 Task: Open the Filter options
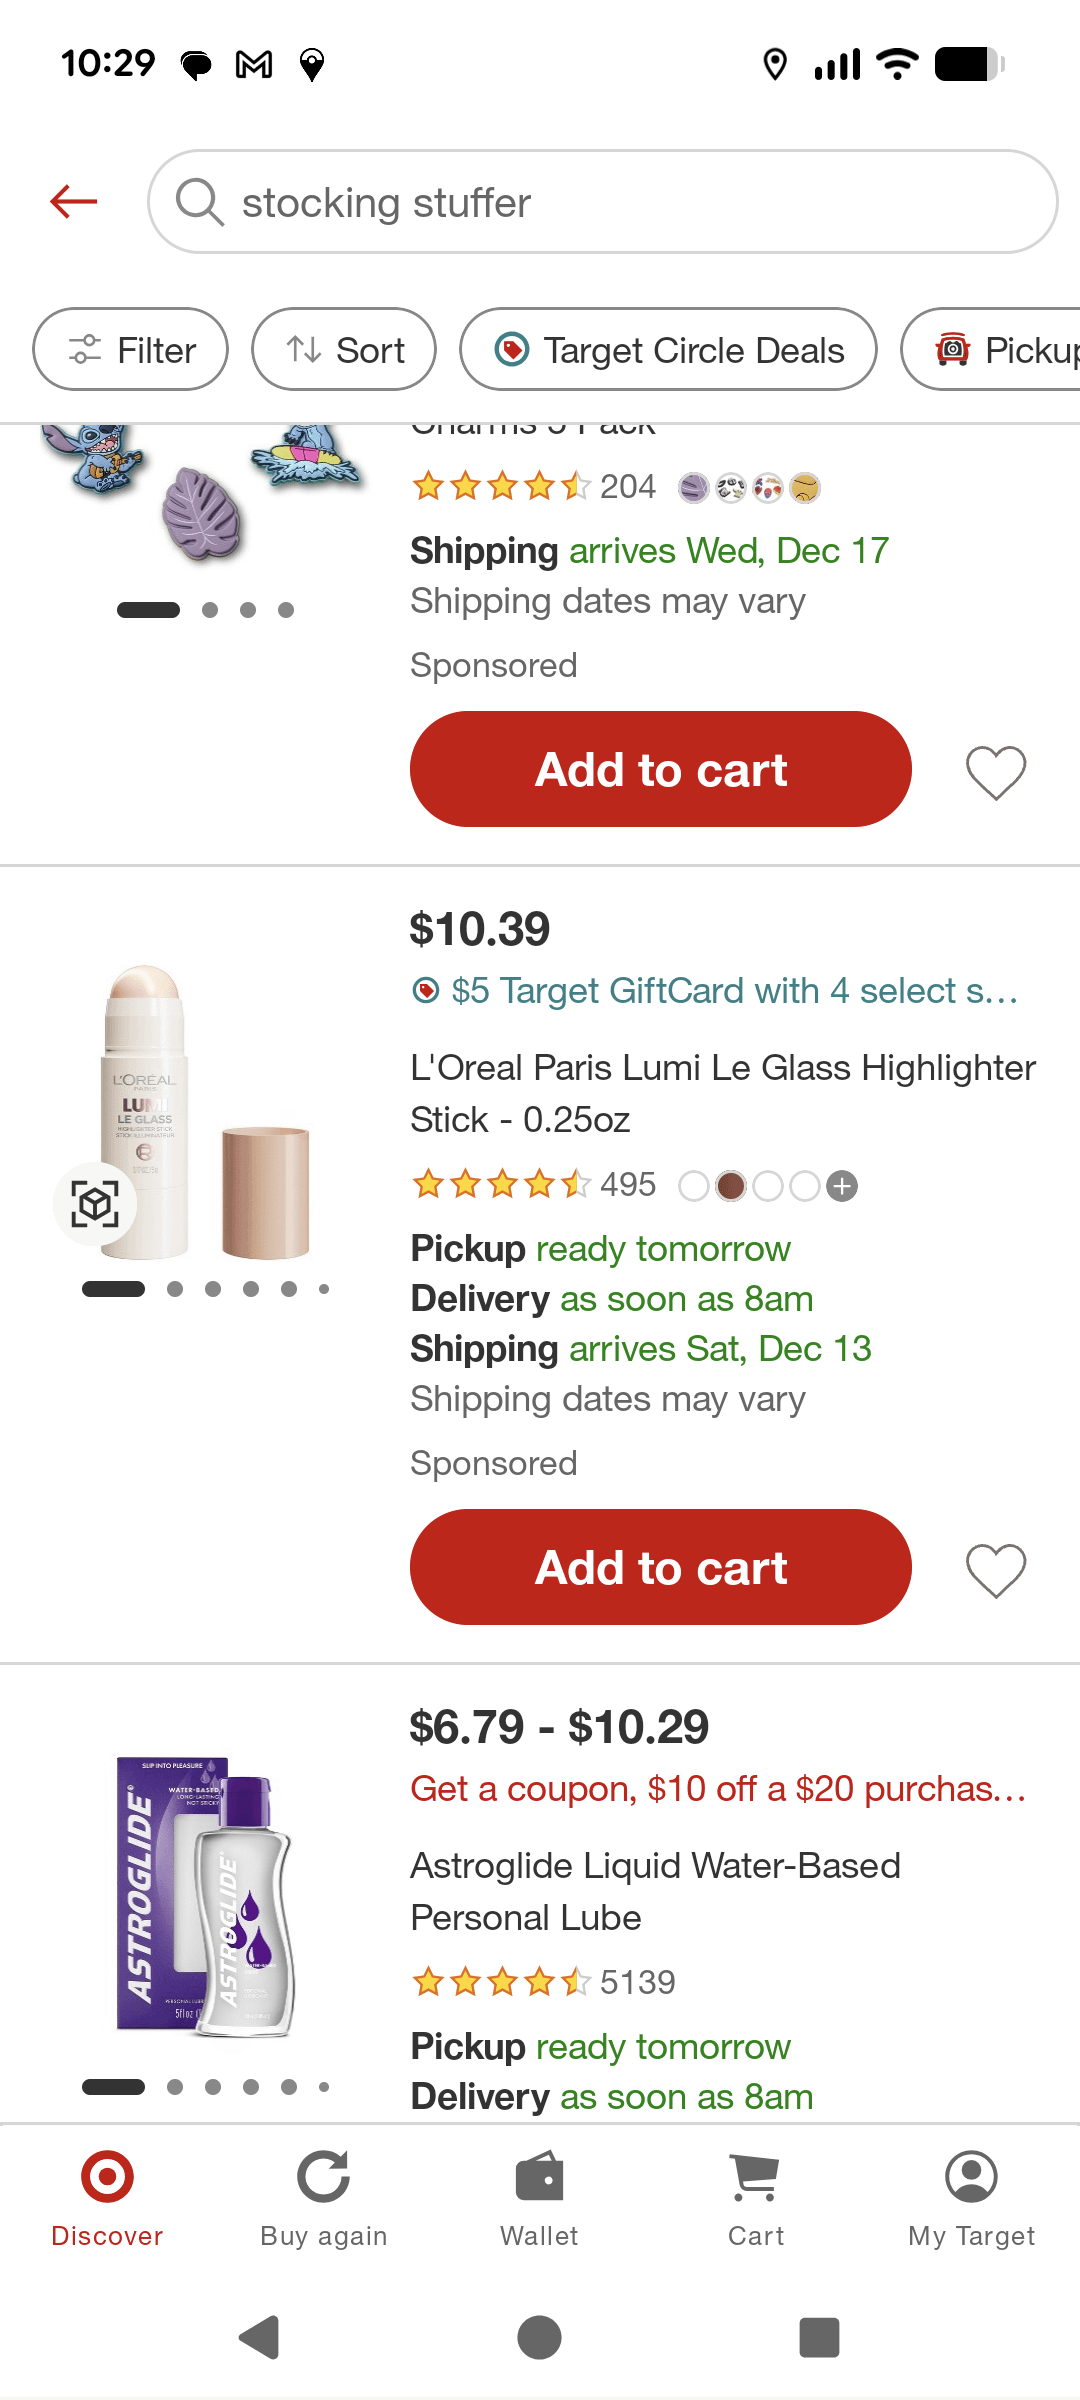tap(131, 350)
